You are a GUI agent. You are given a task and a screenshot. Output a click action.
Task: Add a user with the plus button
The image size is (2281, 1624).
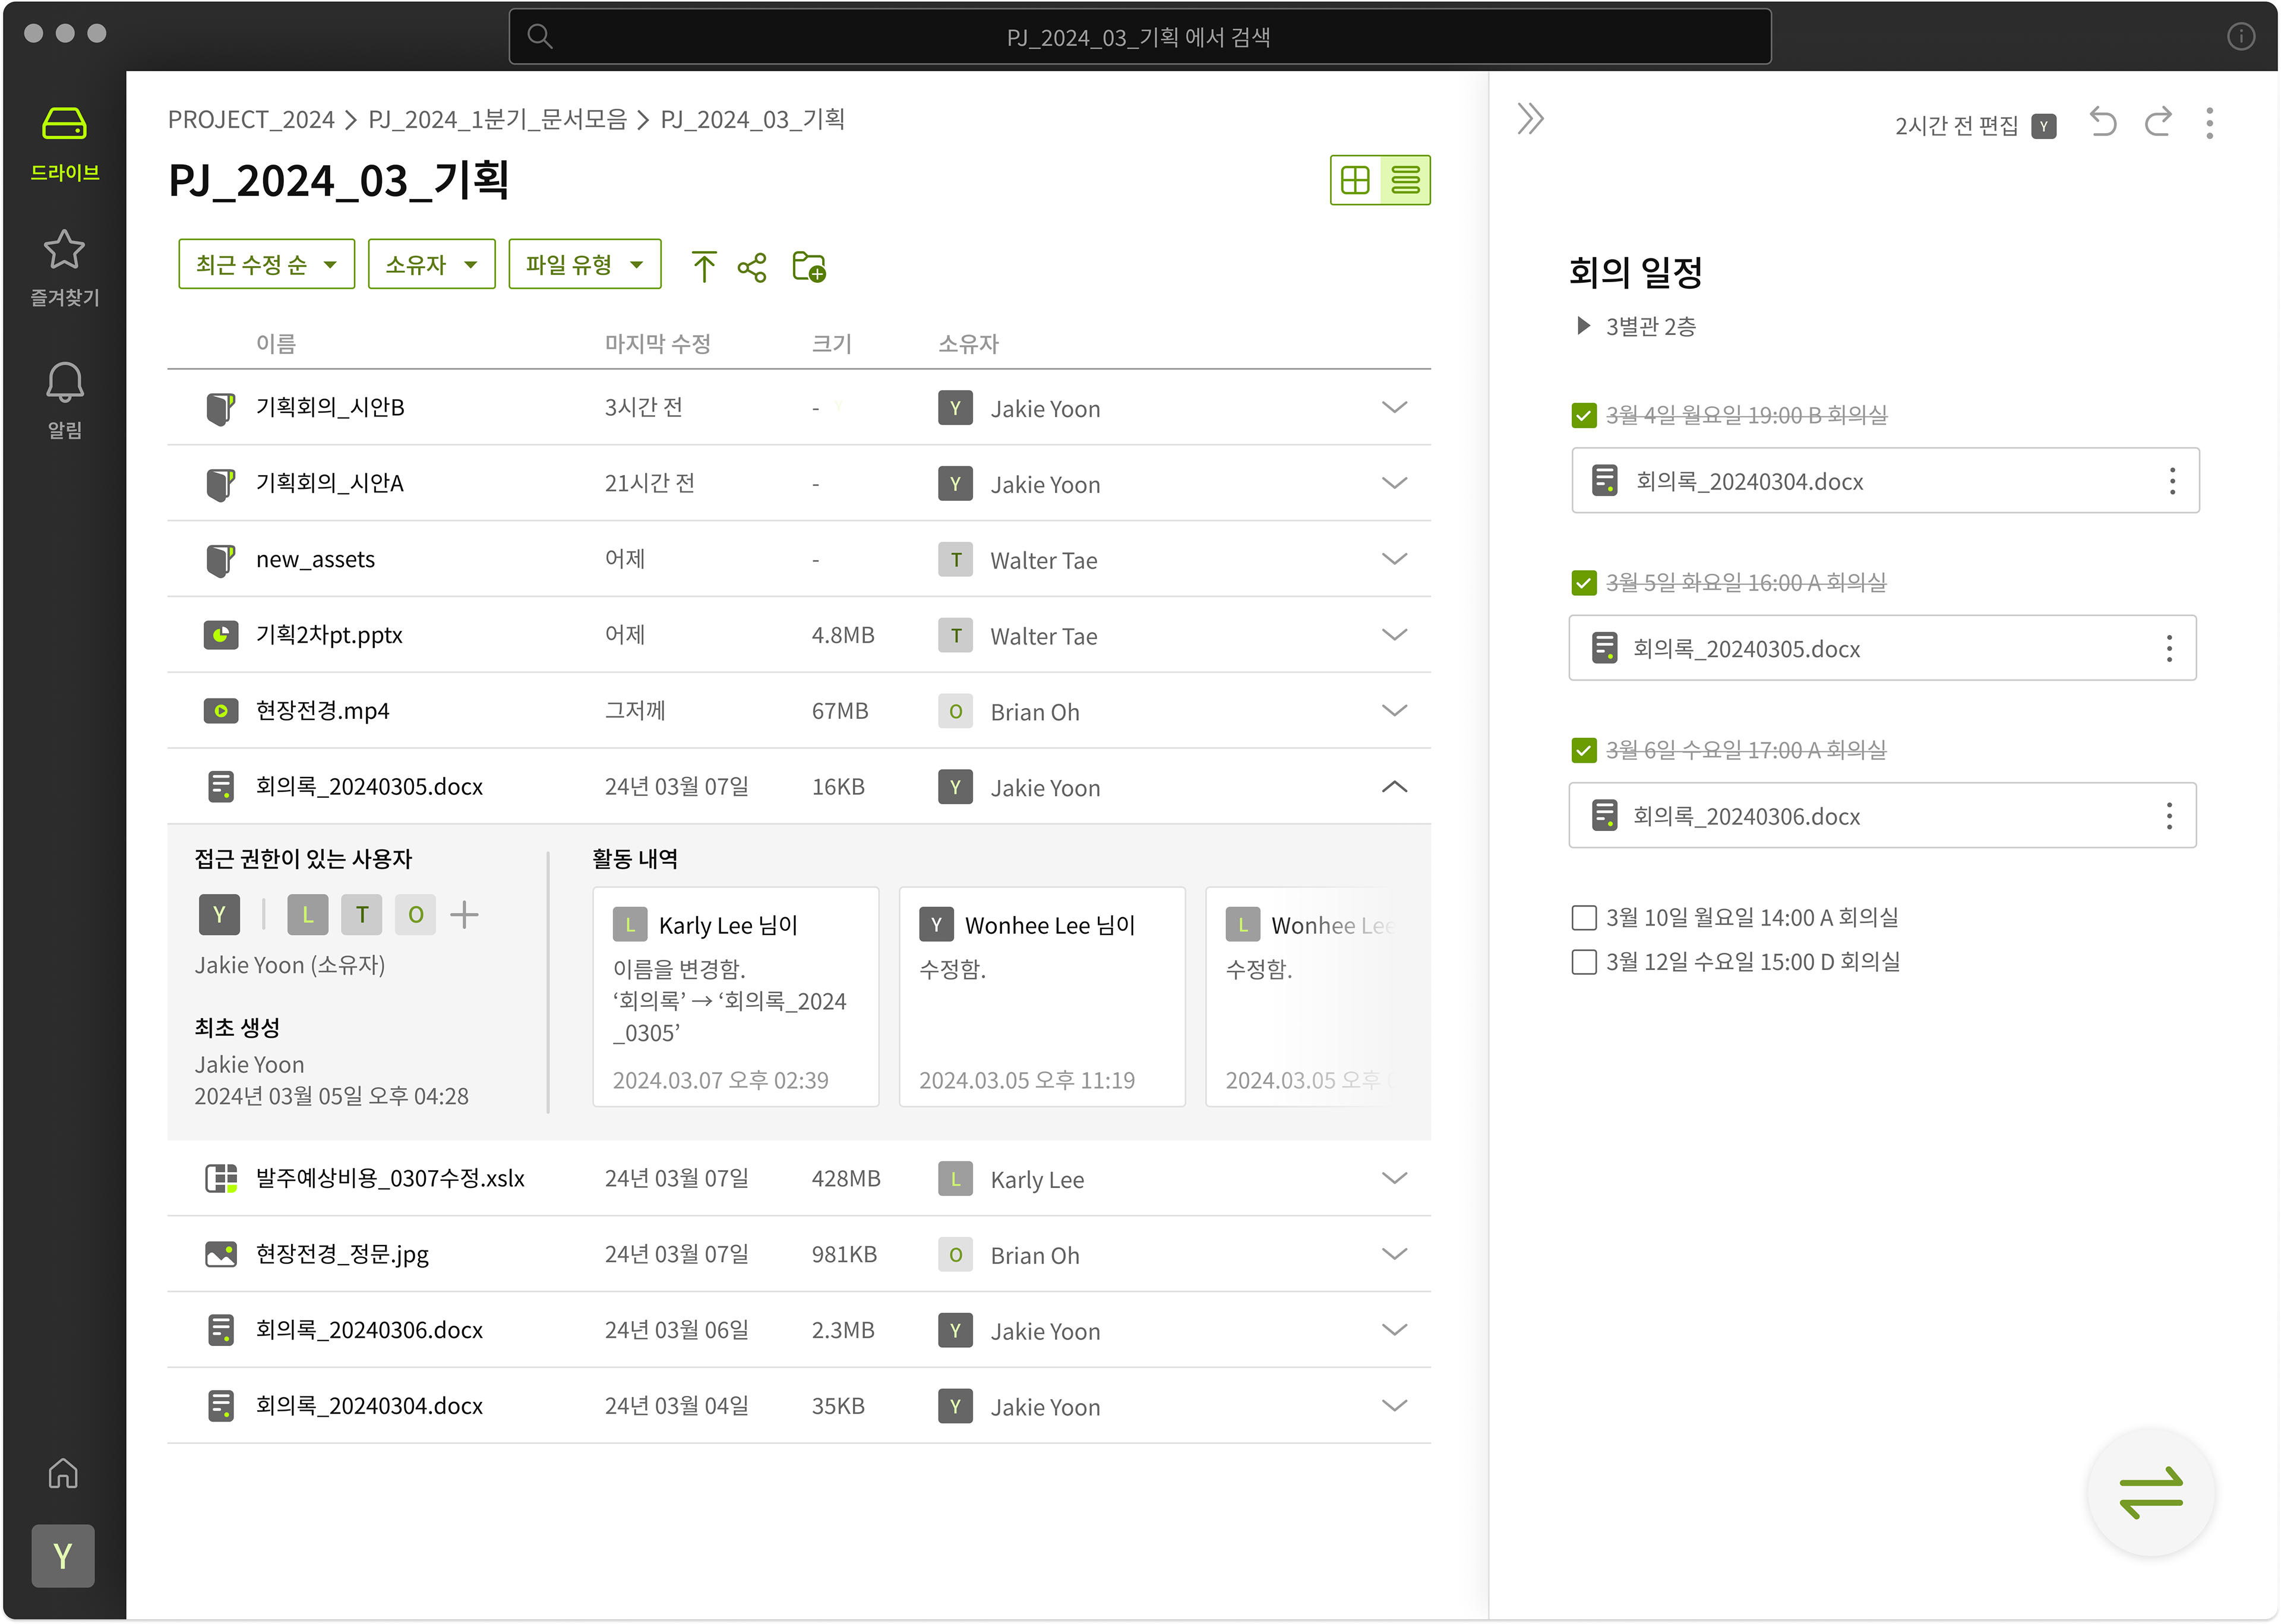(464, 914)
